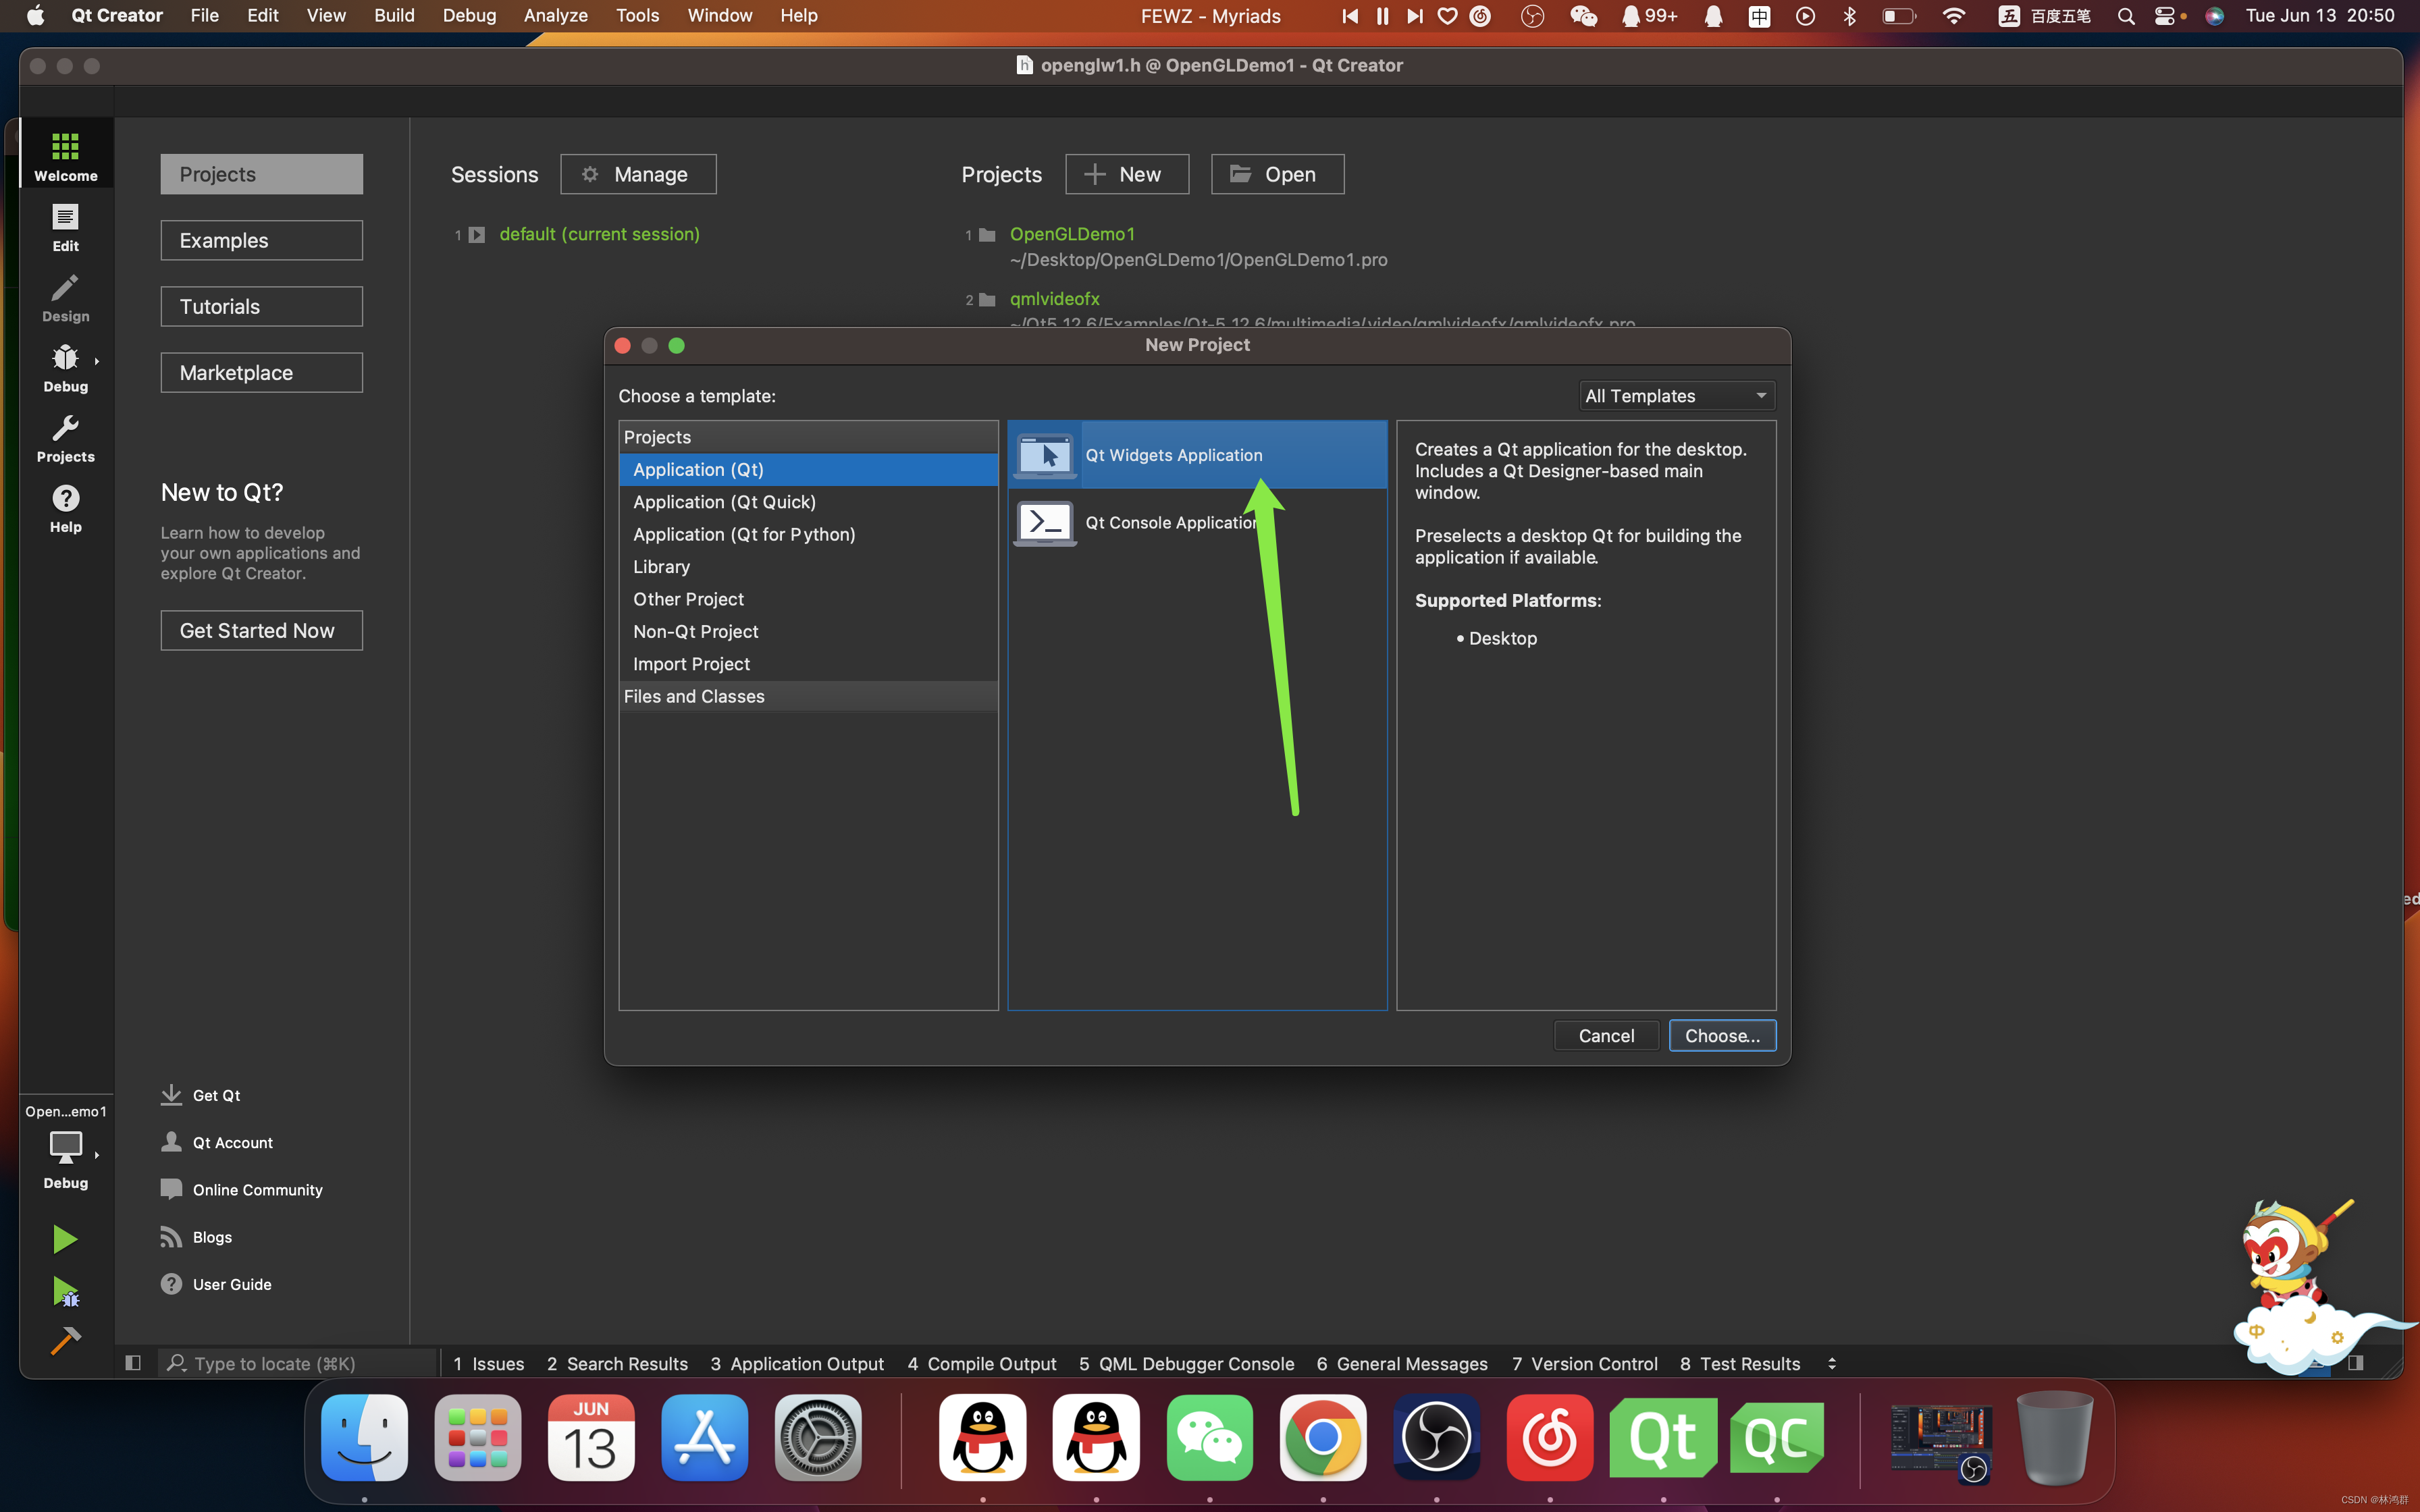2420x1512 pixels.
Task: Expand output panes selector arrows
Action: tap(1831, 1363)
